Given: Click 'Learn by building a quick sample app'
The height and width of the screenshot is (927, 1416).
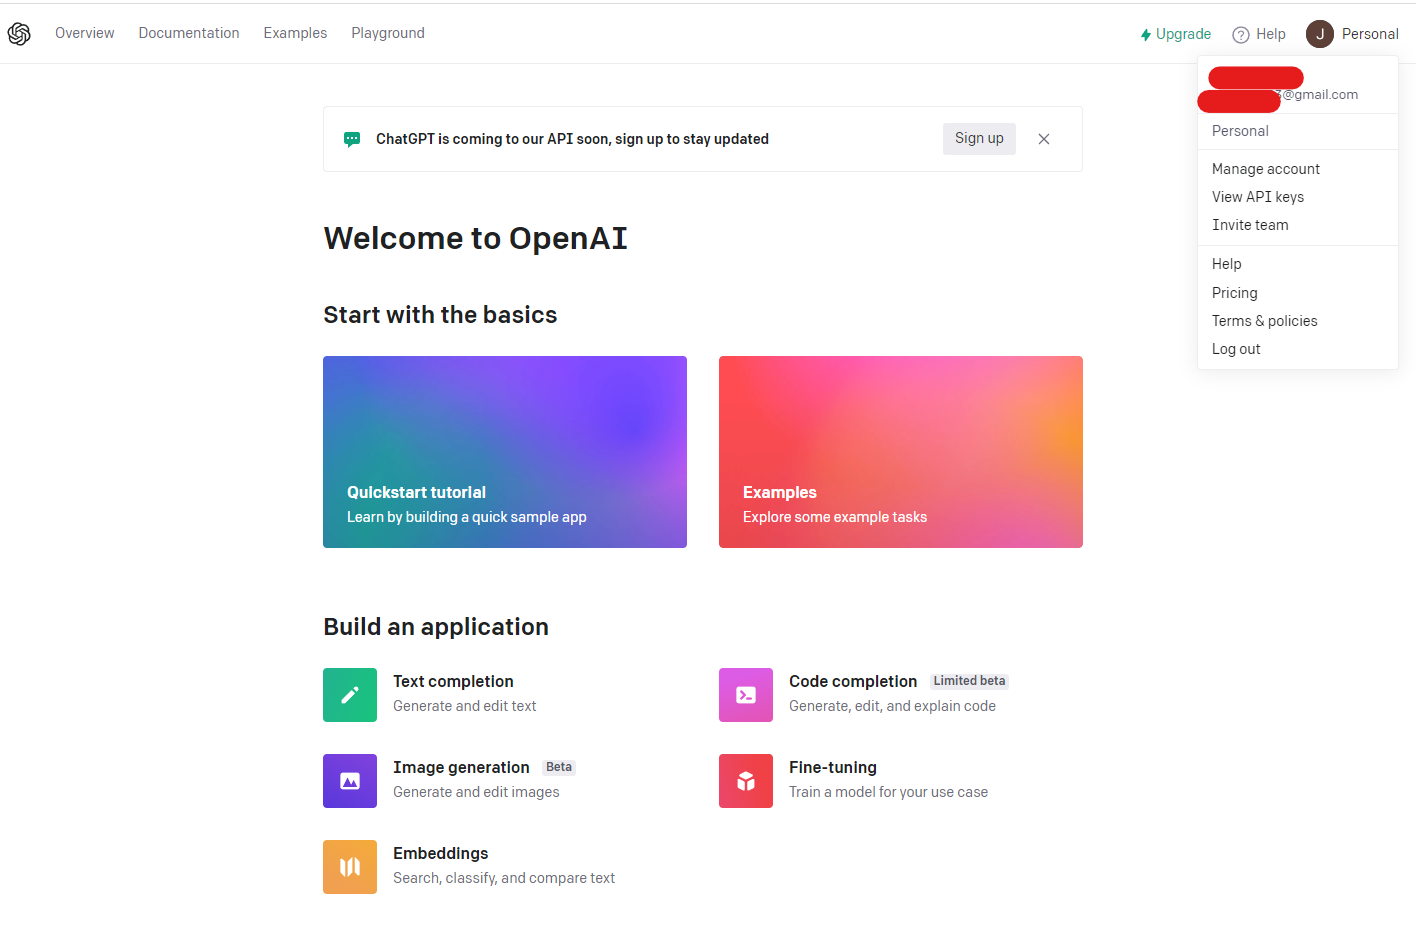Looking at the screenshot, I should coord(467,517).
